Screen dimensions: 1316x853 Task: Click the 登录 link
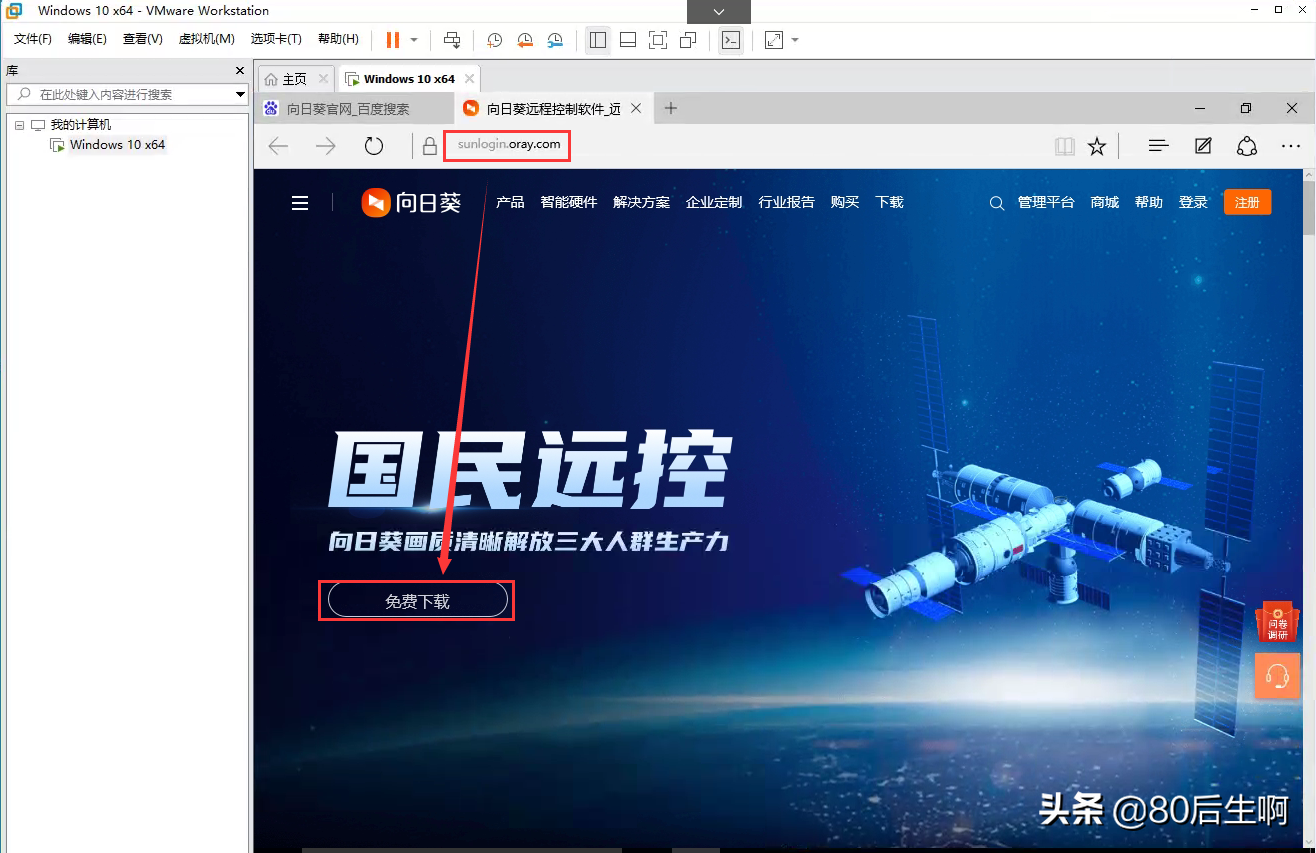[1193, 202]
